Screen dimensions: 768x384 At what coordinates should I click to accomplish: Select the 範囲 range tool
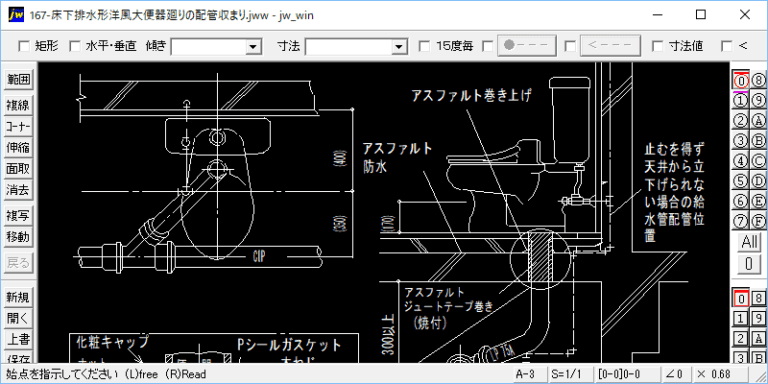[x=18, y=79]
